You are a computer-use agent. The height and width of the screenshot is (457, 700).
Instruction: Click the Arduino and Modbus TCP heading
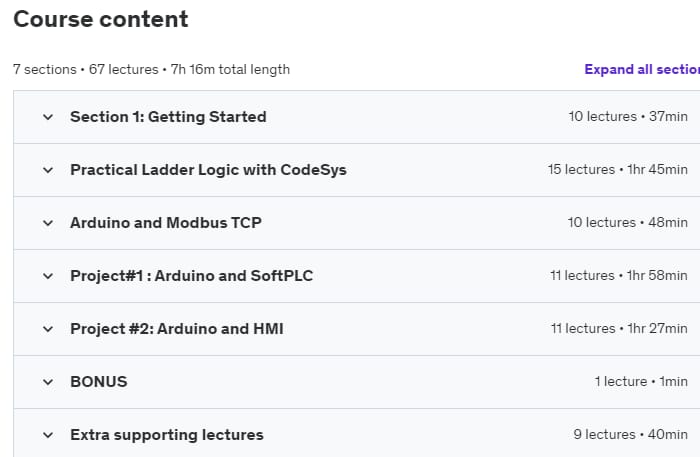[166, 223]
